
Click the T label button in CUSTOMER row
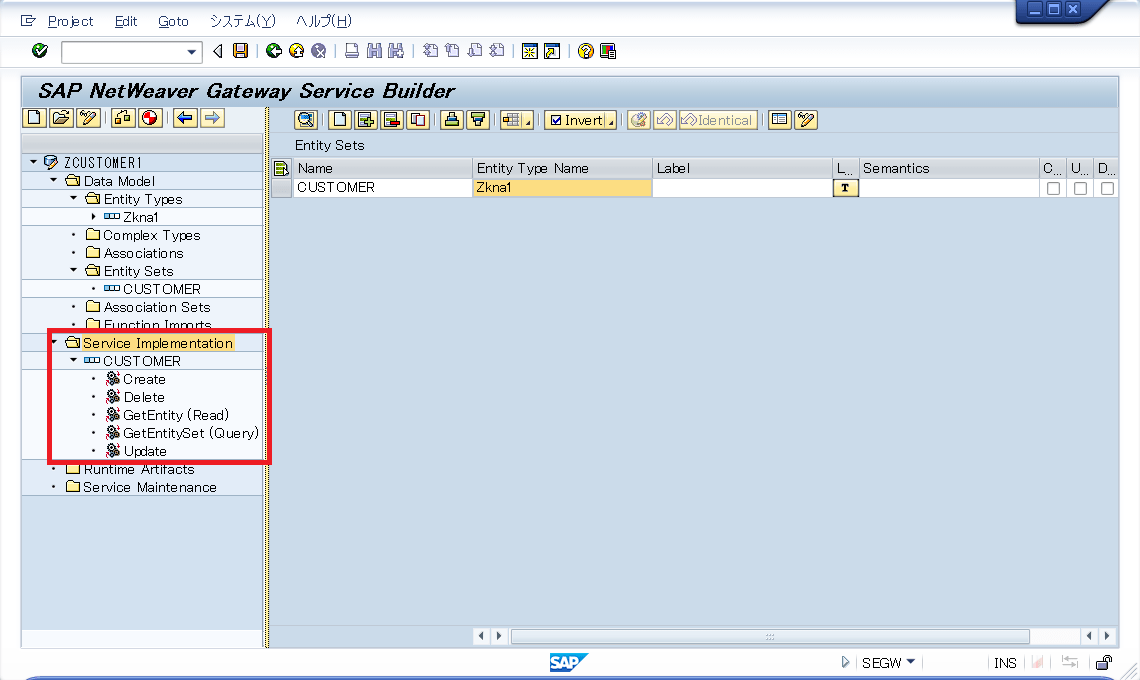tap(845, 188)
